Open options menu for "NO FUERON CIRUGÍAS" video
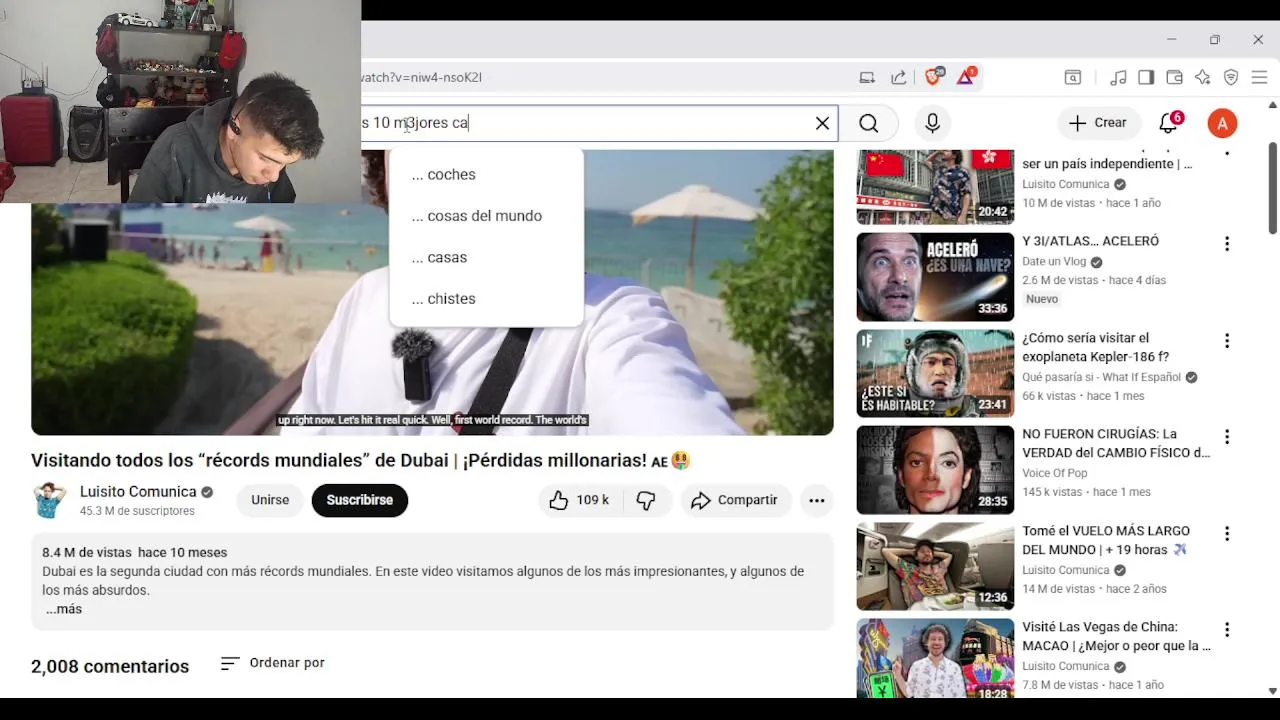The height and width of the screenshot is (720, 1280). click(x=1226, y=437)
